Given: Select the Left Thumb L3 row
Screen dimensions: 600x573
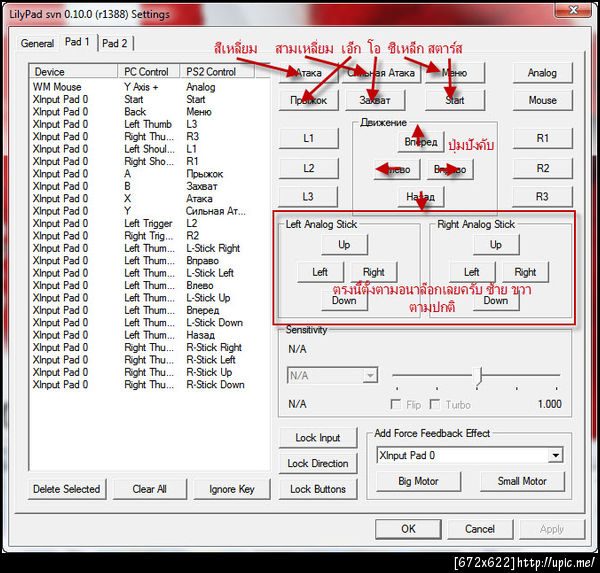Looking at the screenshot, I should (x=149, y=124).
